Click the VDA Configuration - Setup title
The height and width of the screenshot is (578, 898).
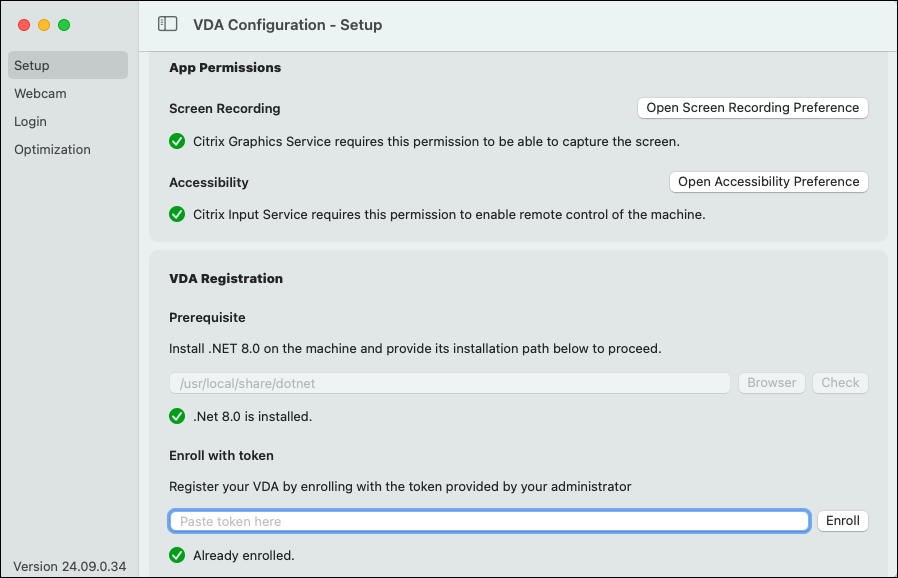(288, 25)
